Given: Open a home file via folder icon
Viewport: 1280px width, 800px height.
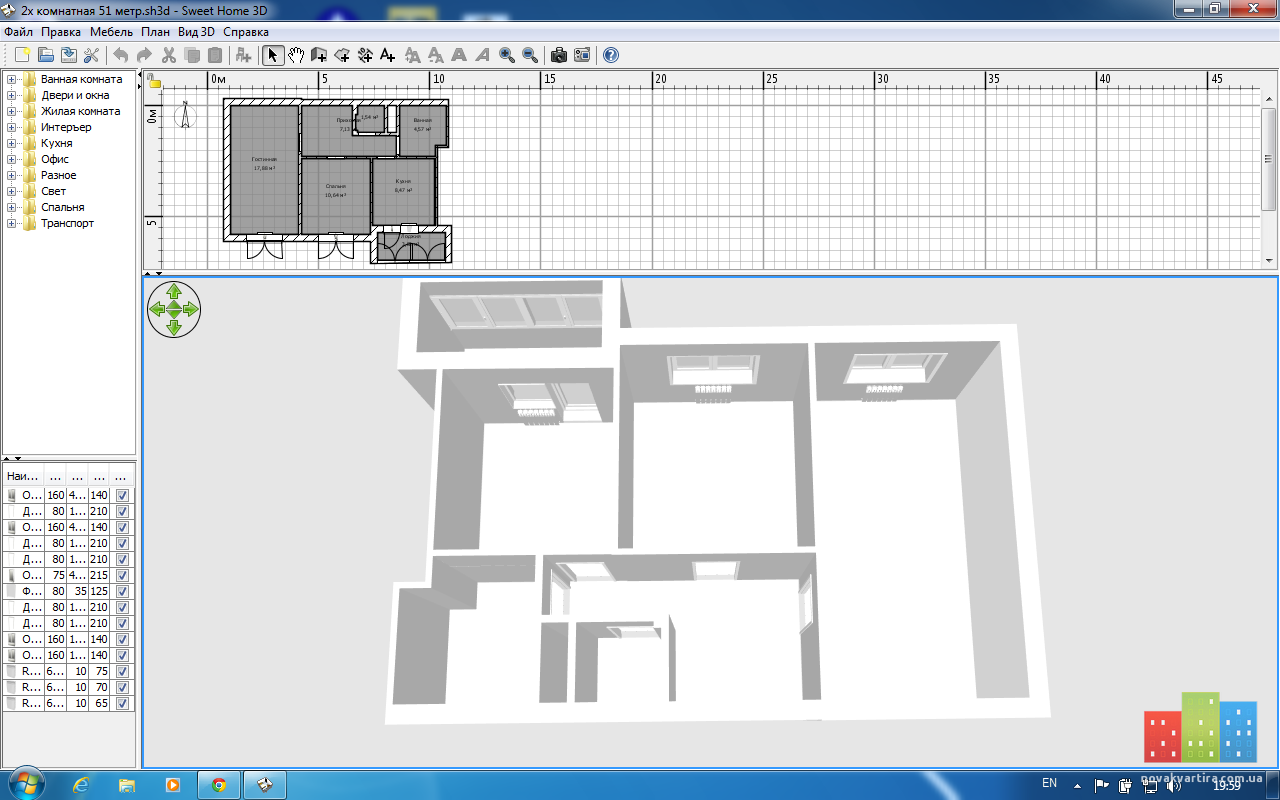Looking at the screenshot, I should (45, 55).
